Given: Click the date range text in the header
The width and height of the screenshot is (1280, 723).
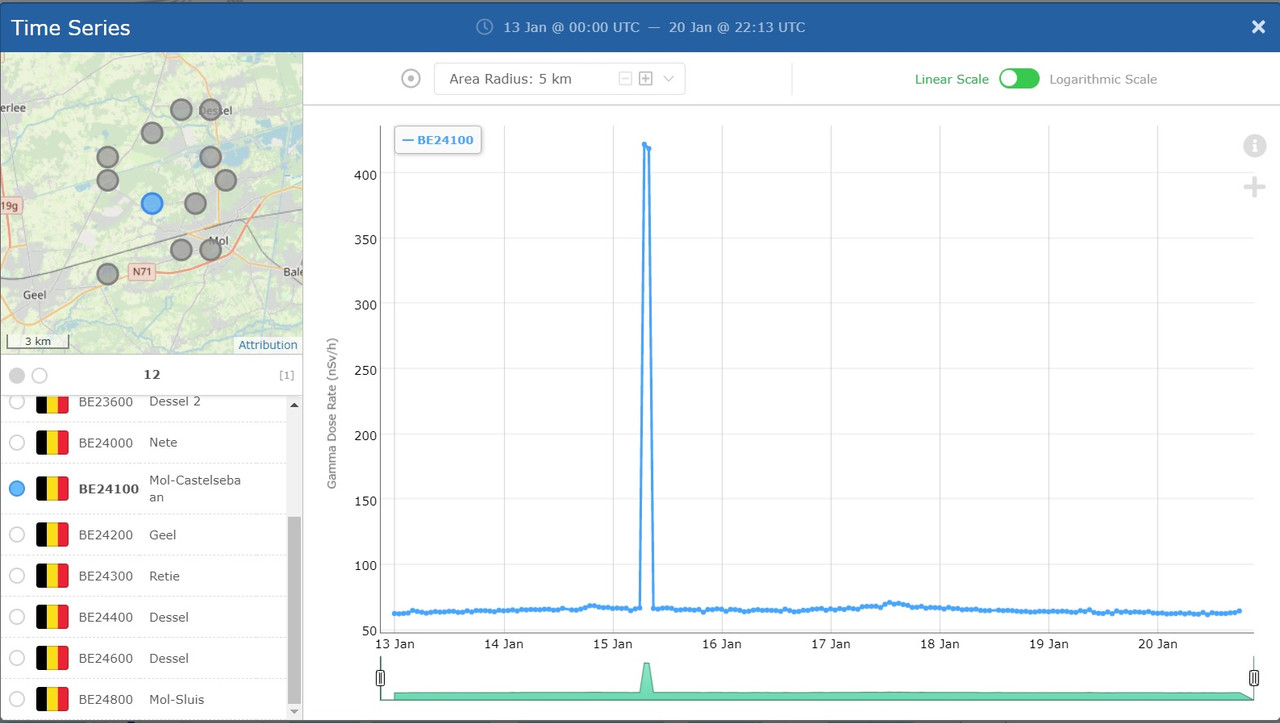Looking at the screenshot, I should (x=654, y=27).
